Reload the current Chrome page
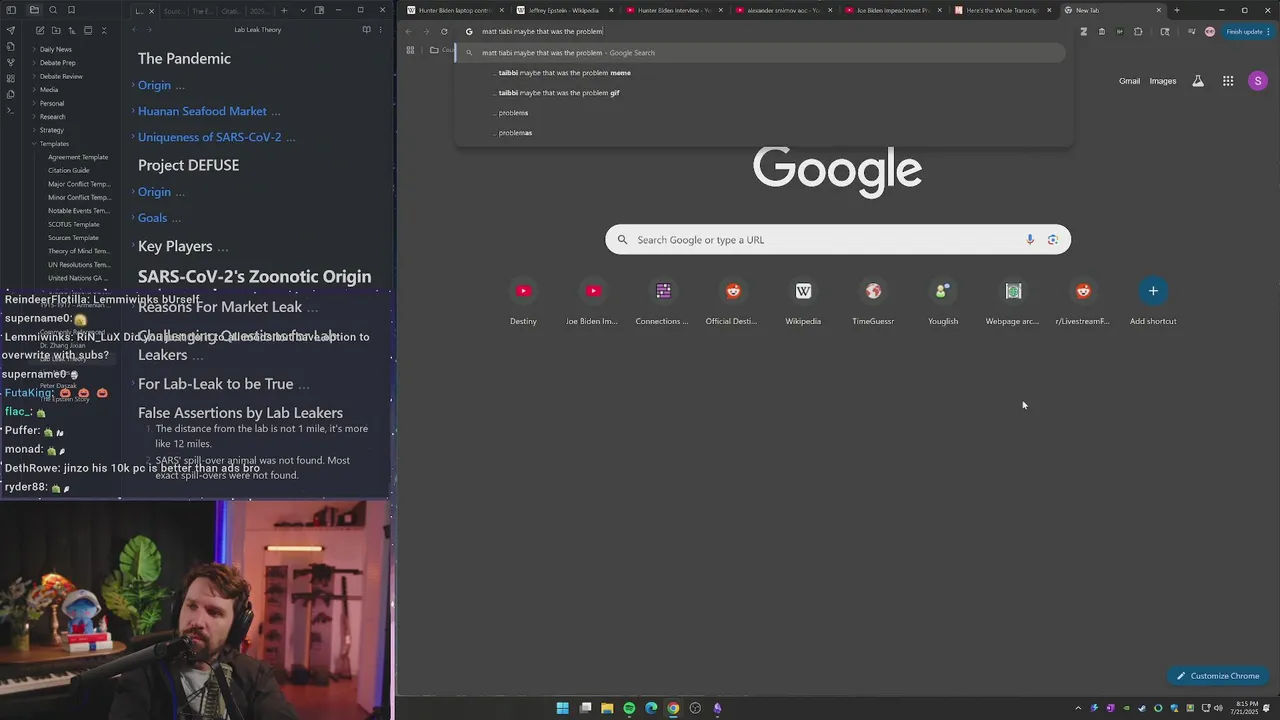The width and height of the screenshot is (1280, 720). 444,31
